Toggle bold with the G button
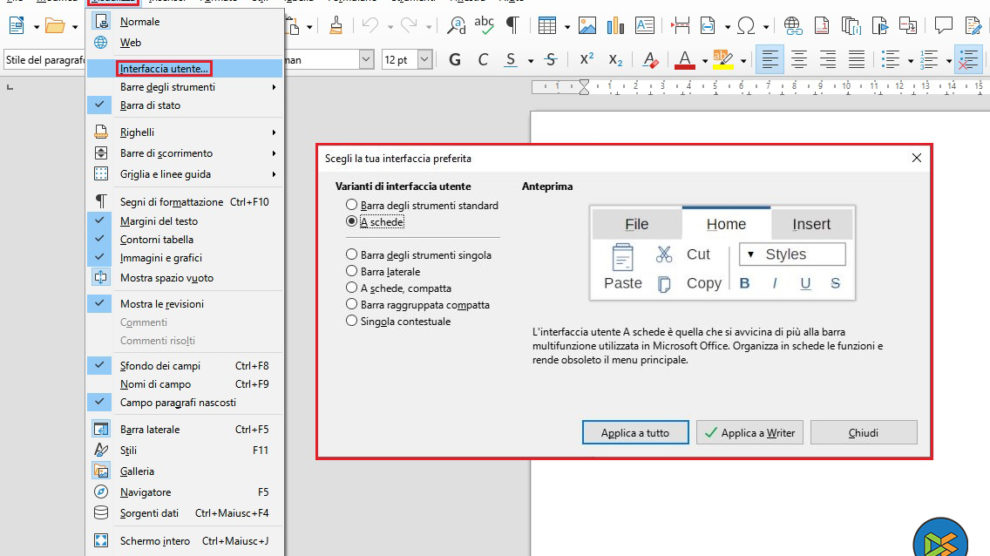 click(x=455, y=60)
